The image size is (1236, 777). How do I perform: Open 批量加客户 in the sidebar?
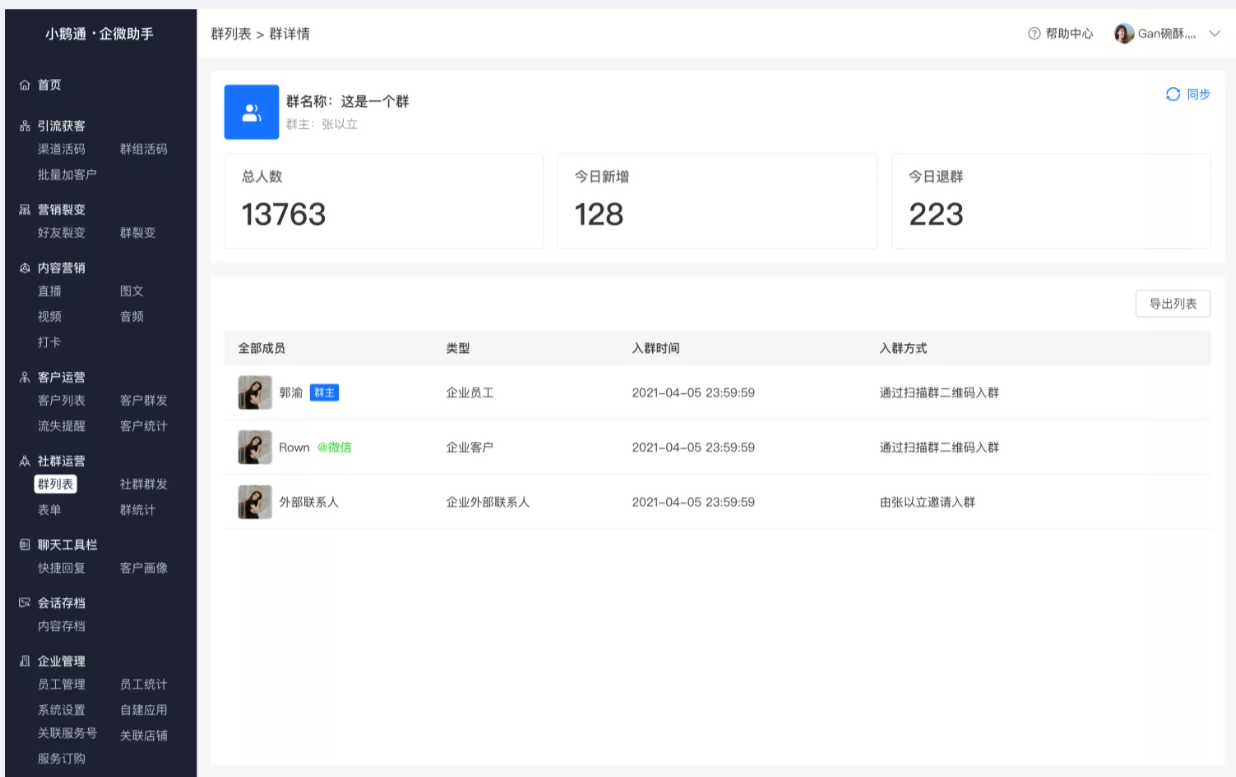(x=68, y=175)
